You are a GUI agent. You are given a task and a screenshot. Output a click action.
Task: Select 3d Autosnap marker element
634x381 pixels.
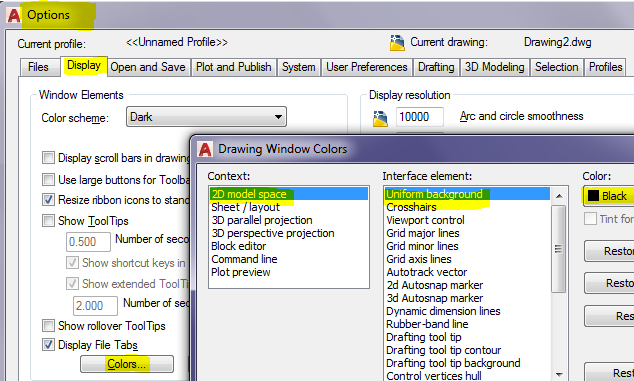click(467, 298)
